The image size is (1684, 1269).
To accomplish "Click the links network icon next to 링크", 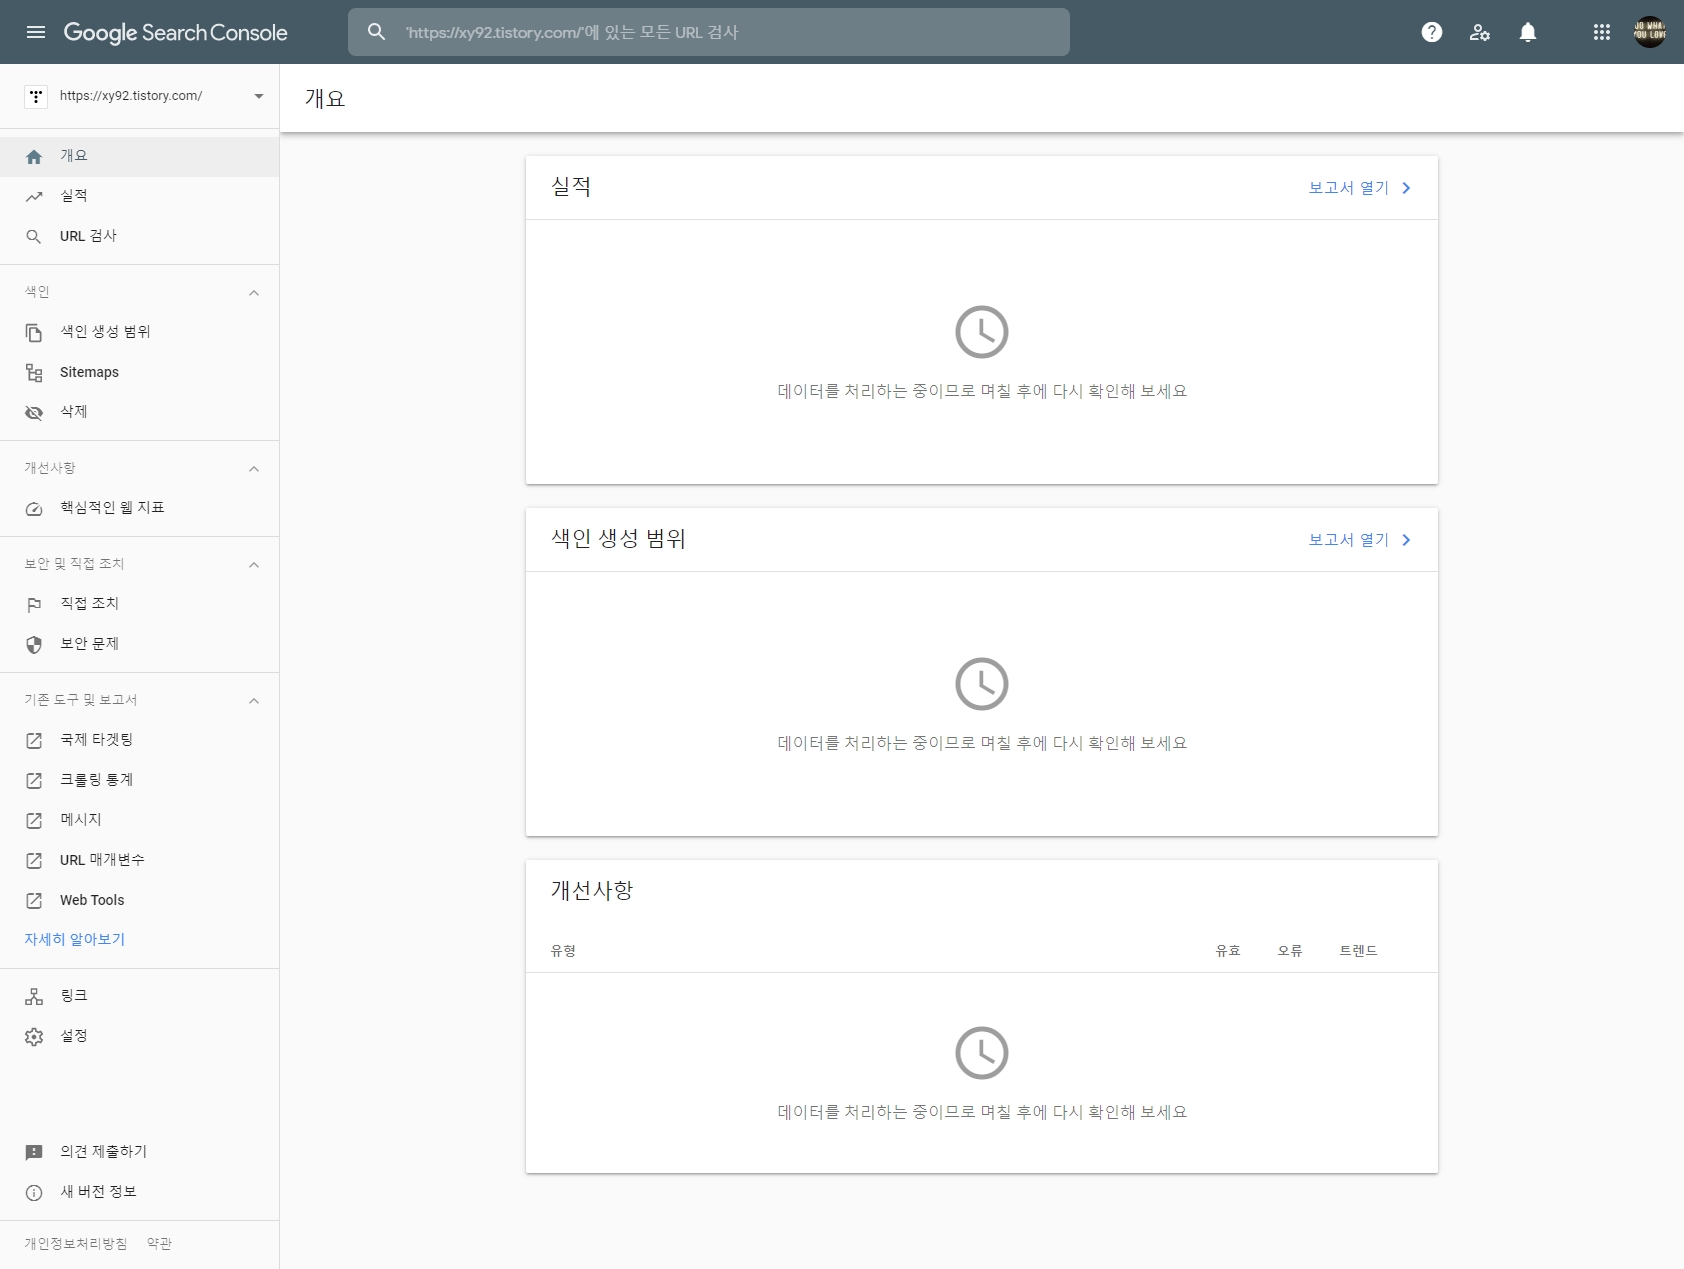I will pos(34,997).
